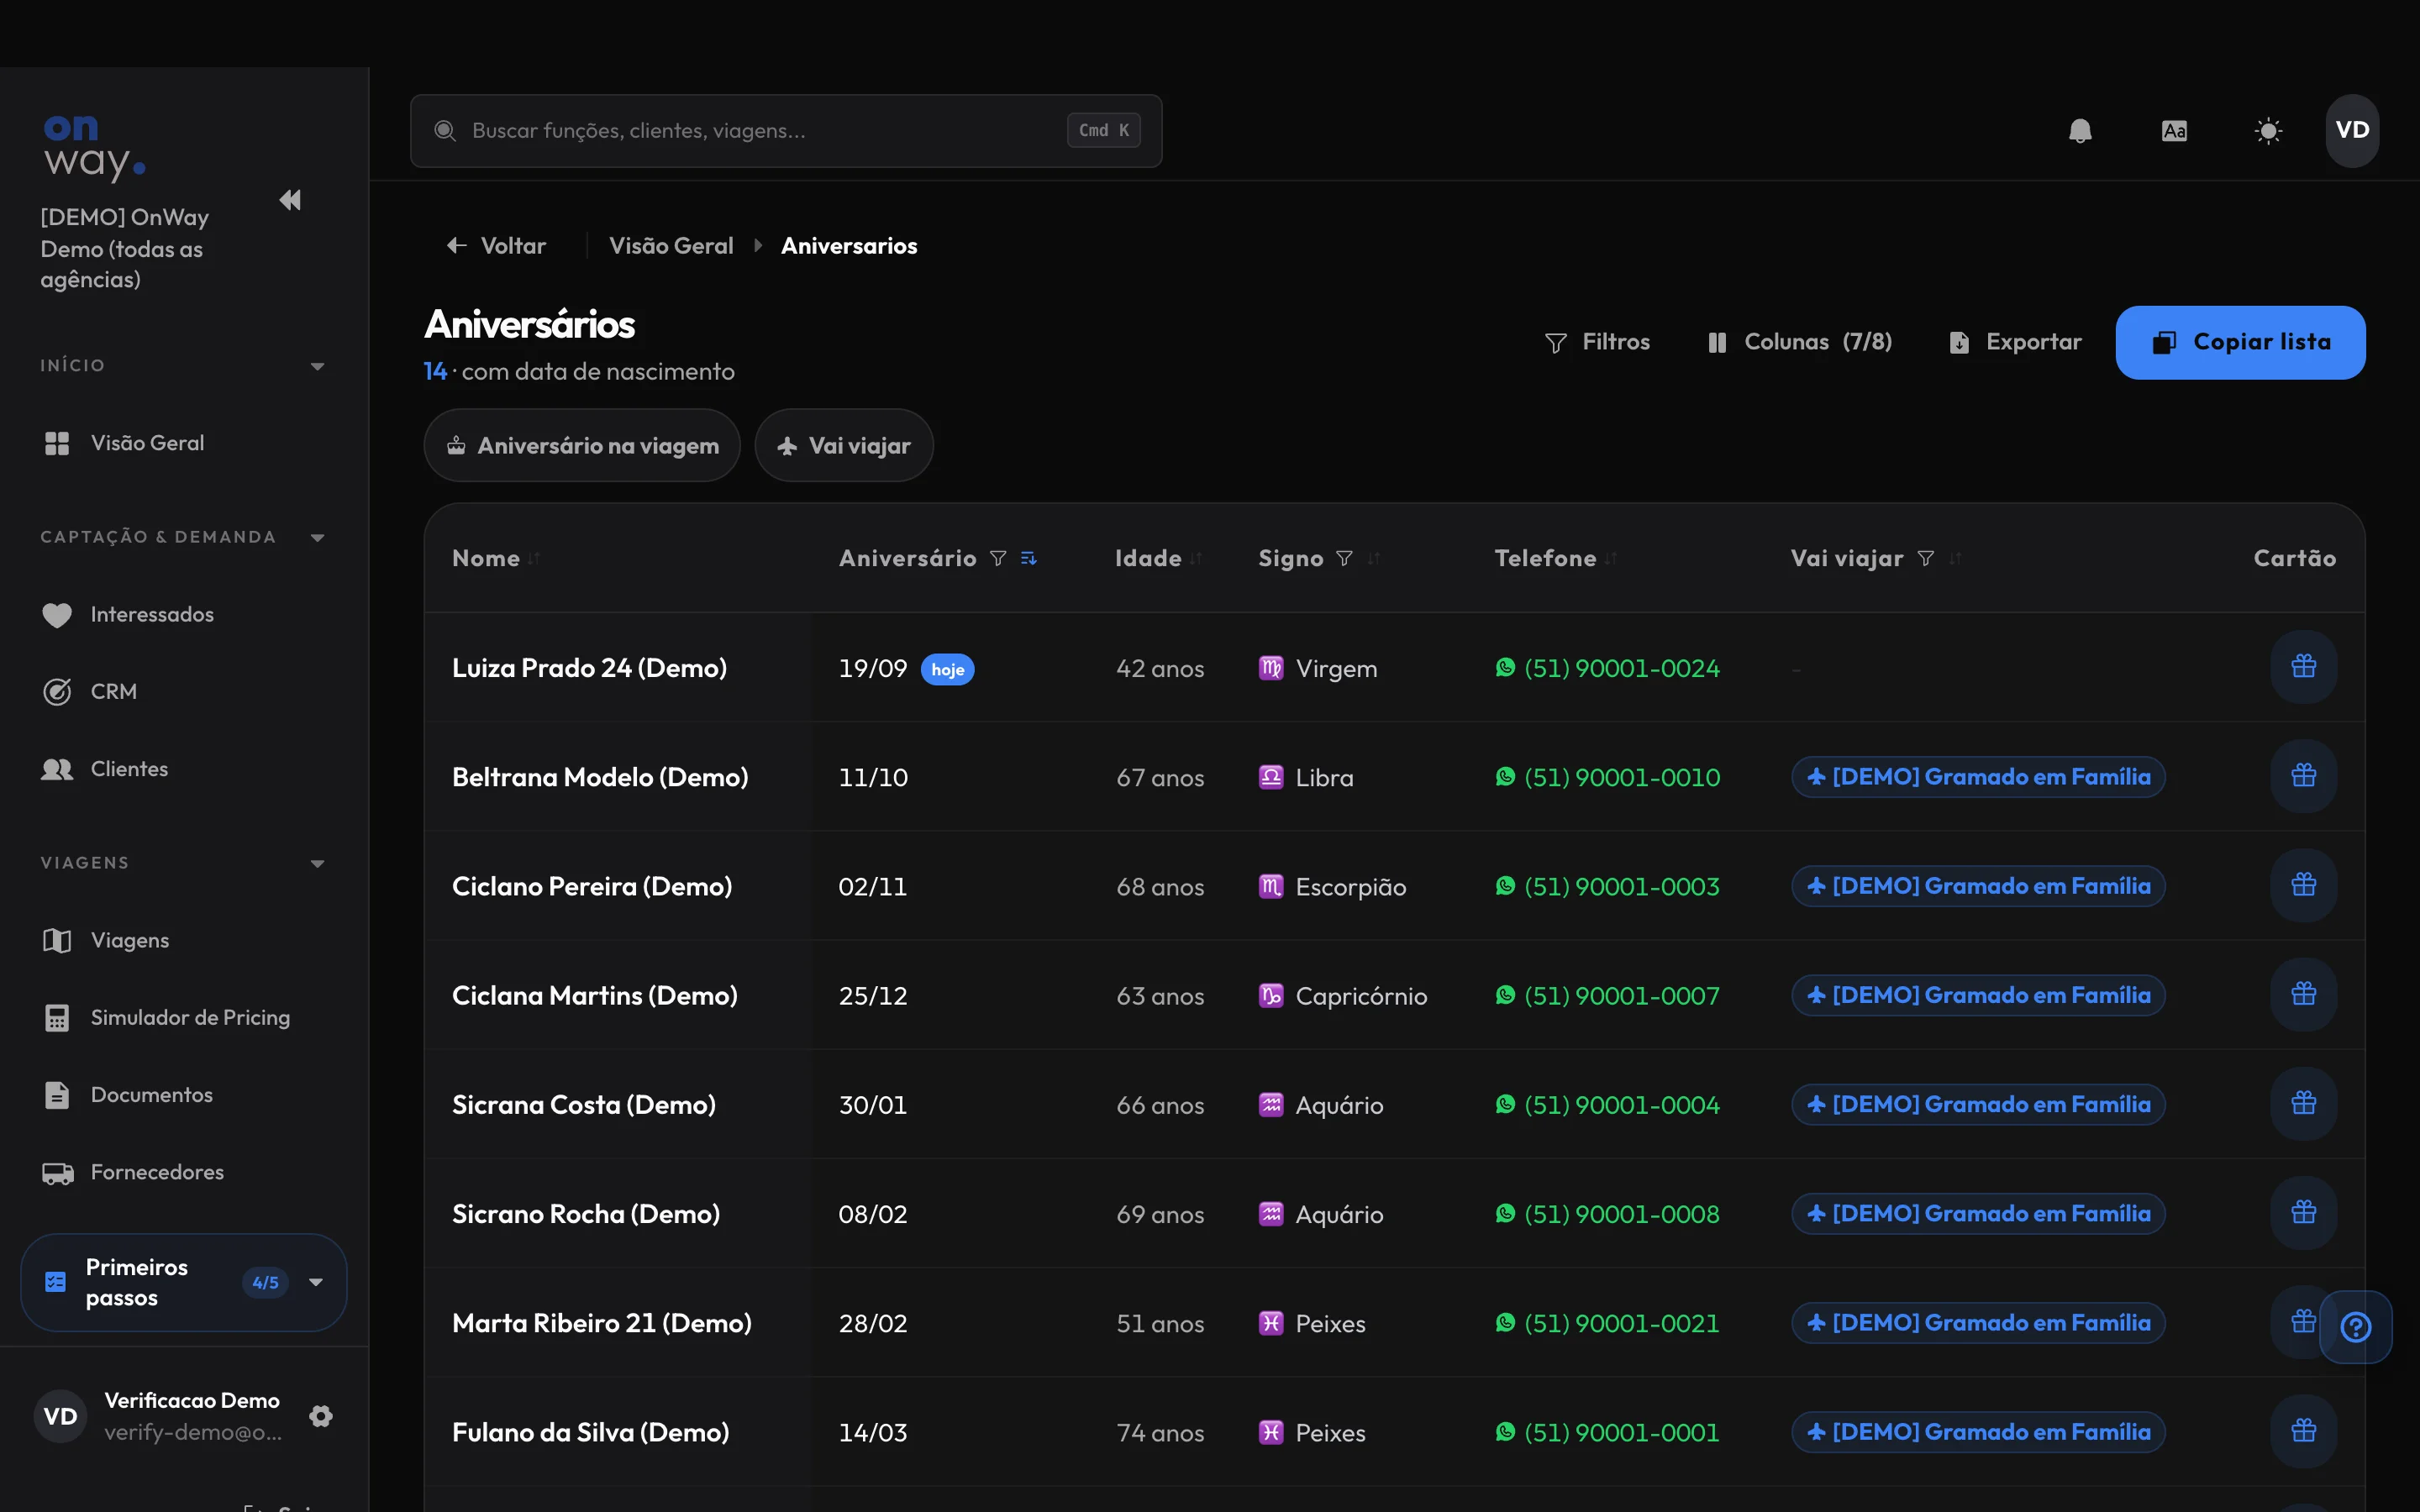The height and width of the screenshot is (1512, 2420).
Task: Open sidebar account settings gear
Action: (x=321, y=1416)
